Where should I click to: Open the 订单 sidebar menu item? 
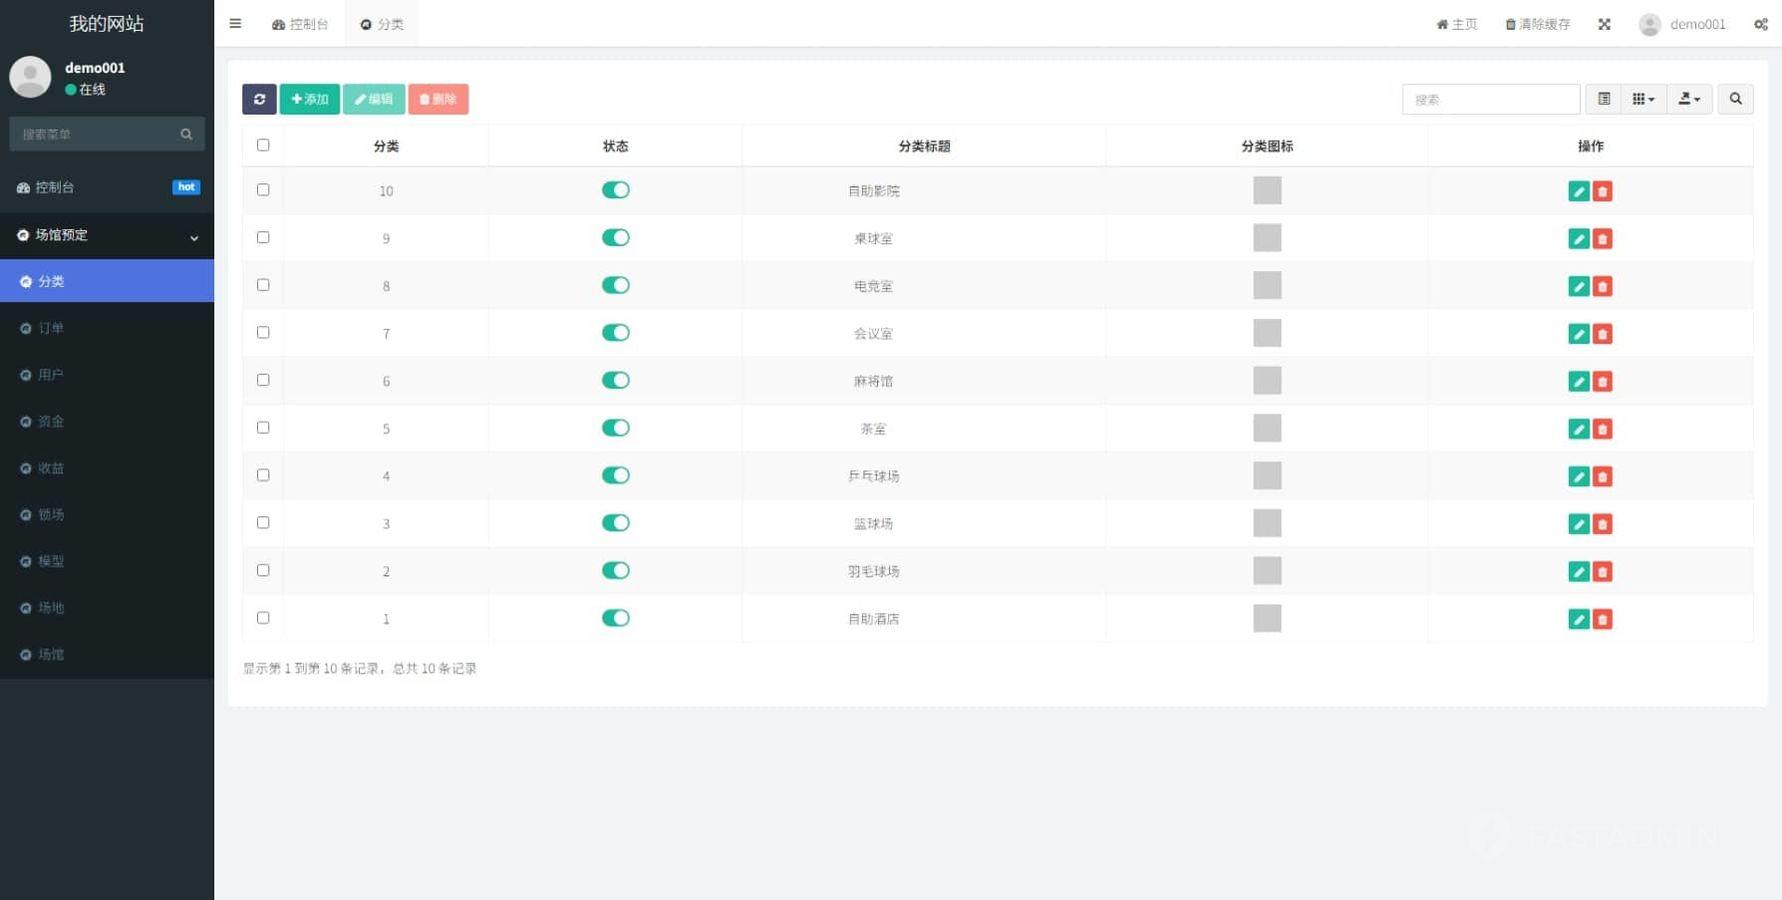pyautogui.click(x=51, y=328)
